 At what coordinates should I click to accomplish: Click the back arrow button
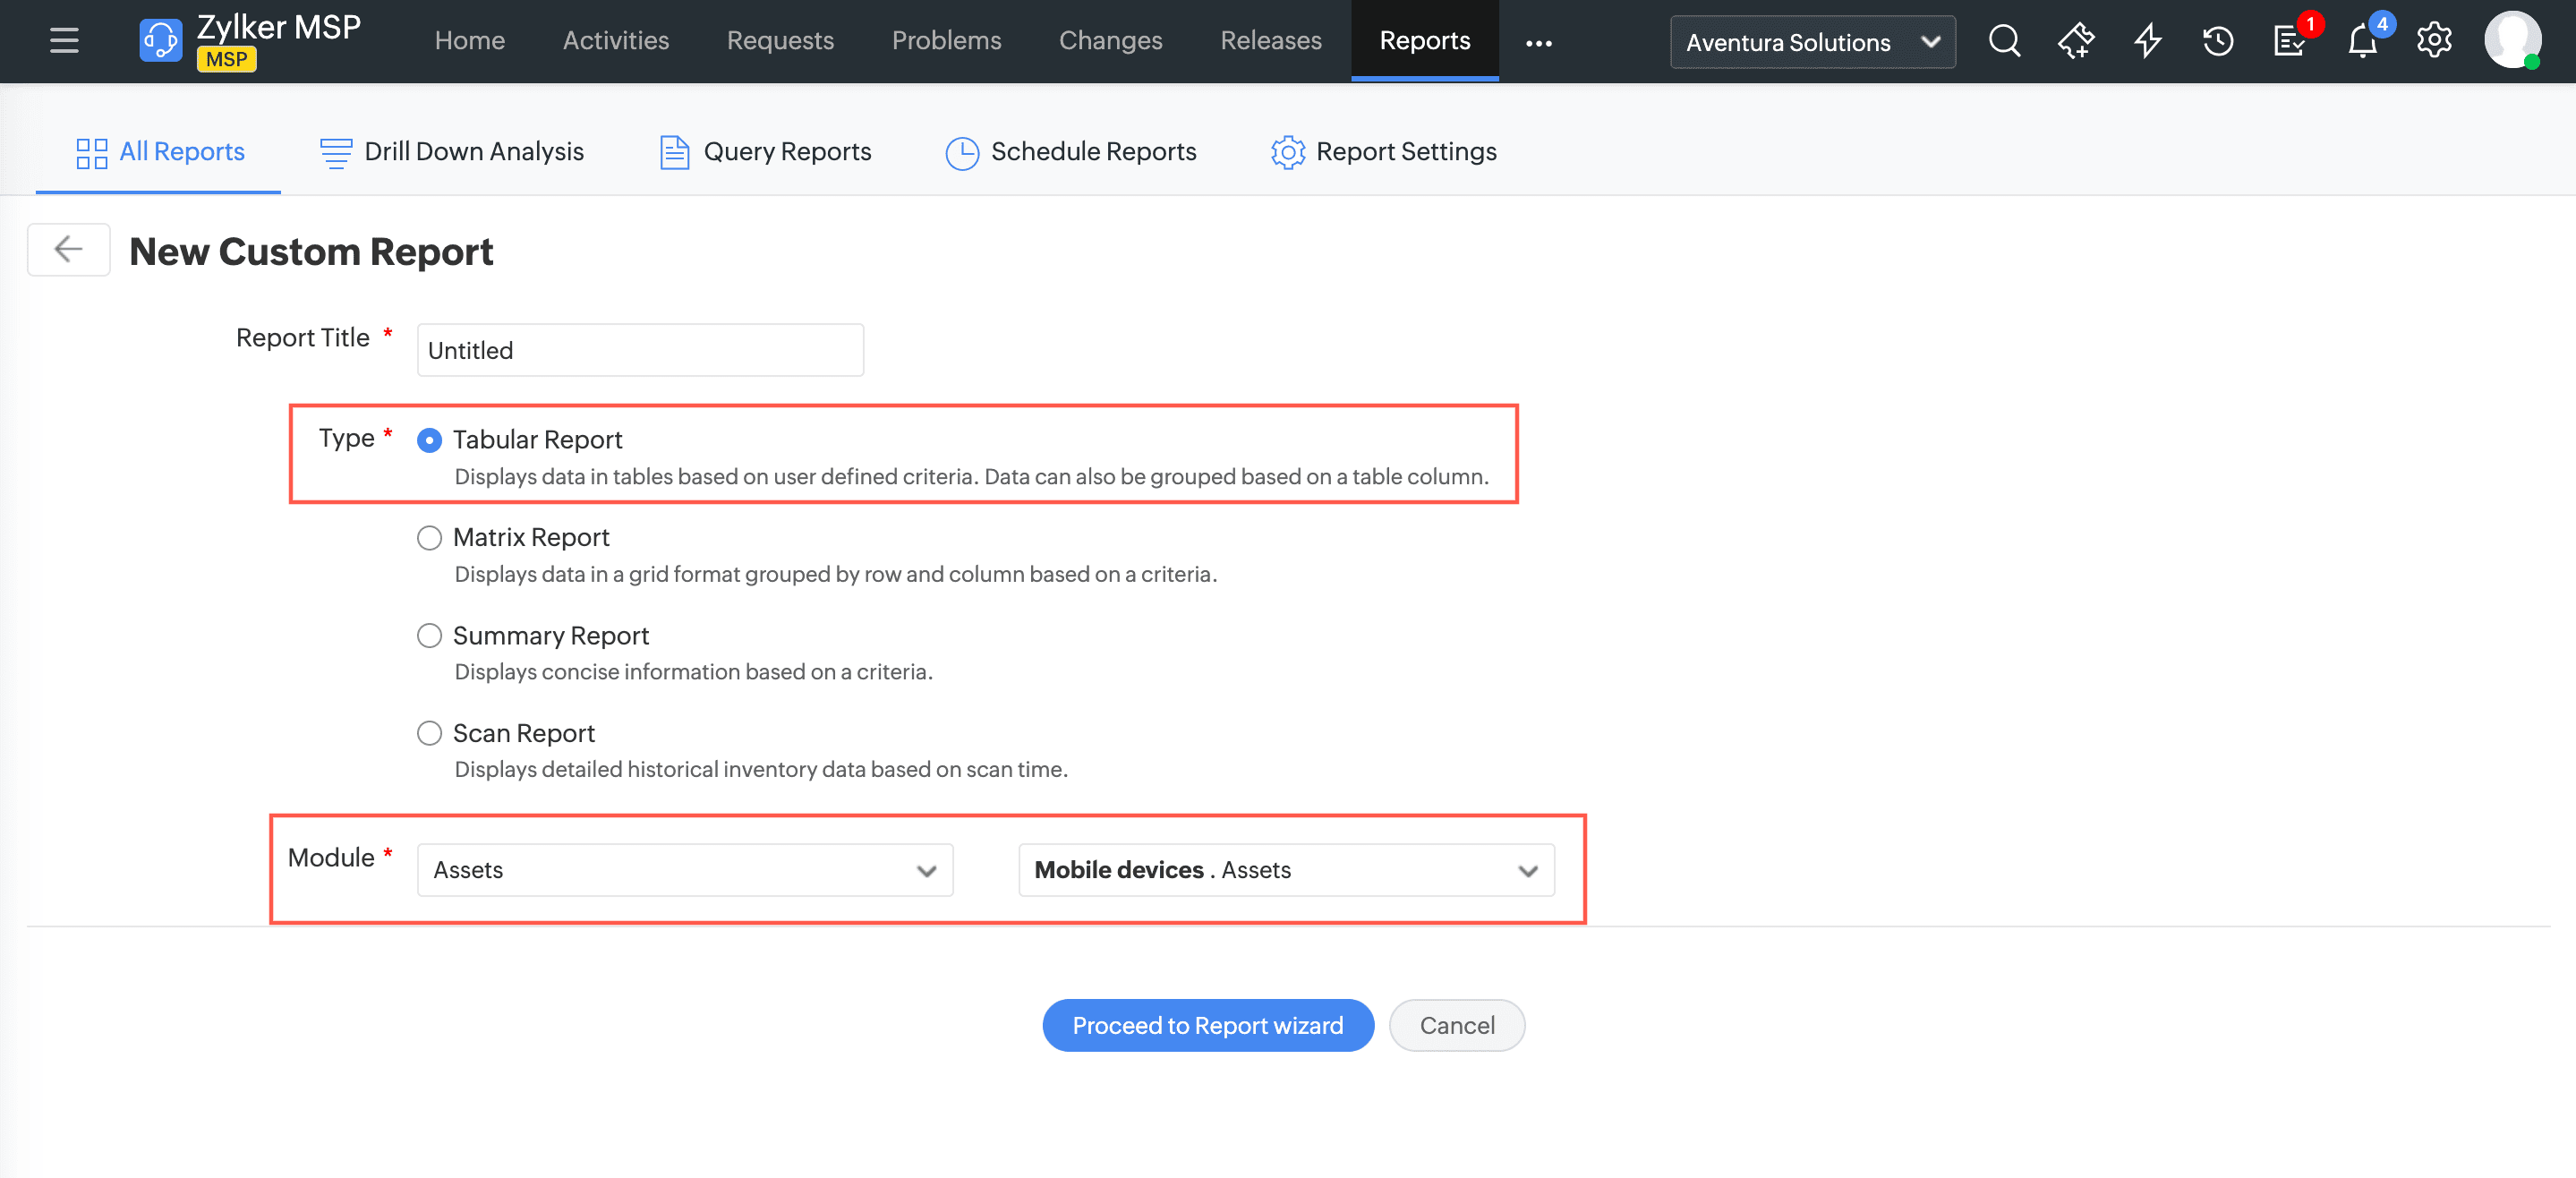68,249
